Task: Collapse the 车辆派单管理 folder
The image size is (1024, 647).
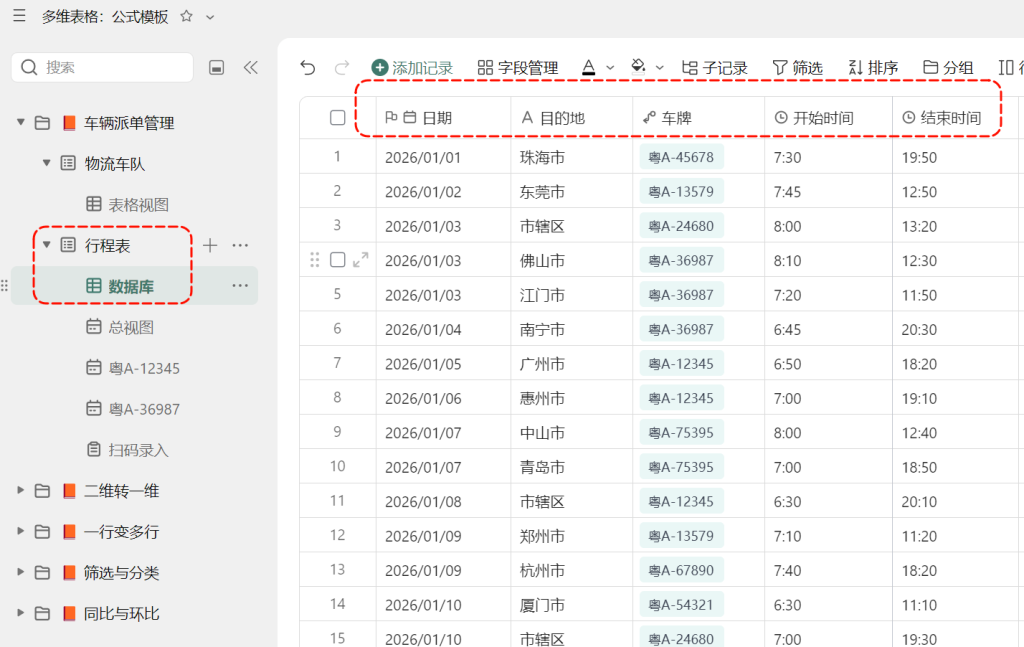Action: (21, 122)
